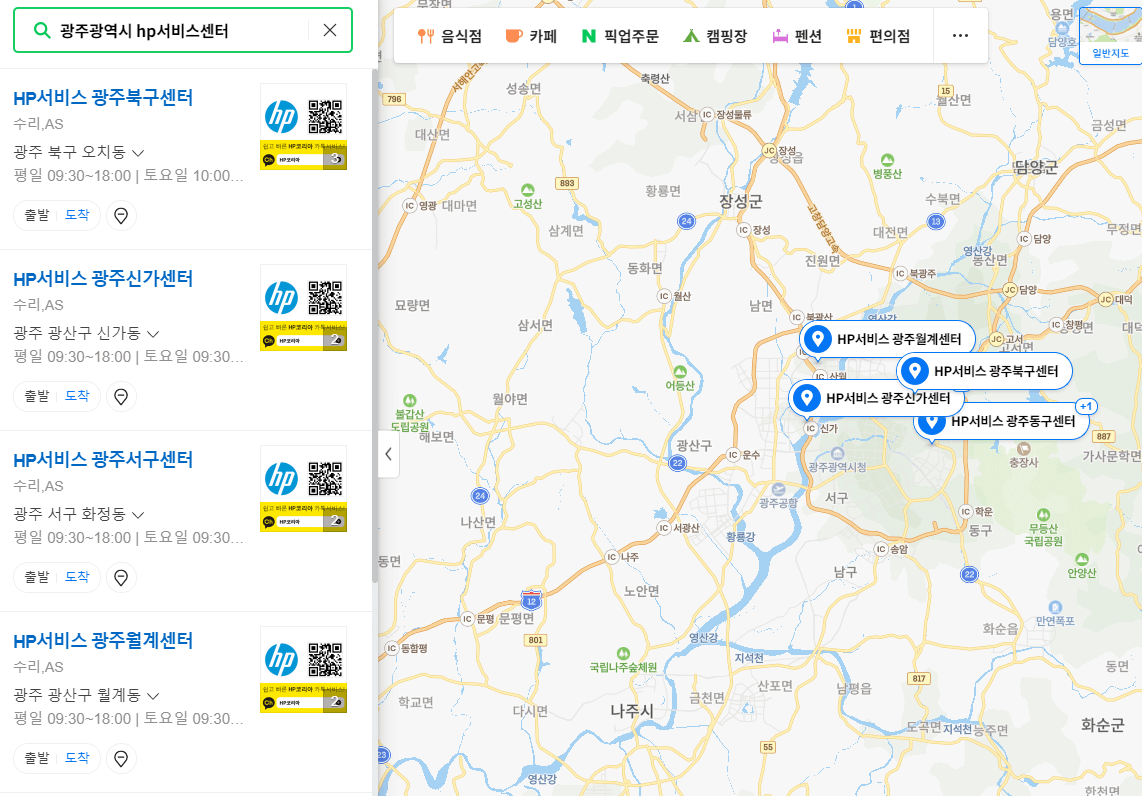The width and height of the screenshot is (1142, 796).
Task: Click the 나주시 city label on map
Action: [632, 711]
